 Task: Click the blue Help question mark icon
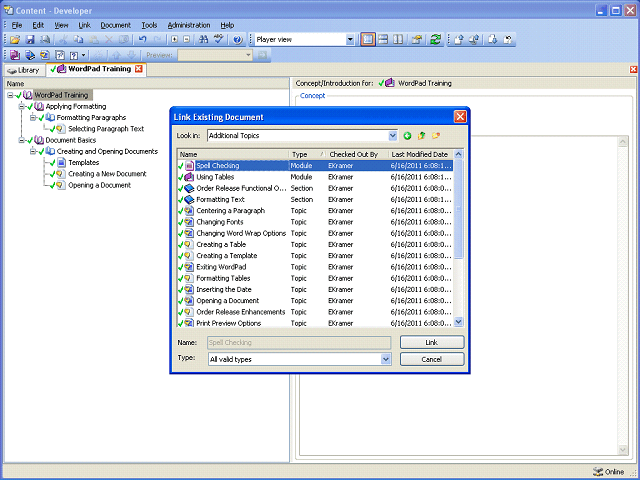pos(238,40)
